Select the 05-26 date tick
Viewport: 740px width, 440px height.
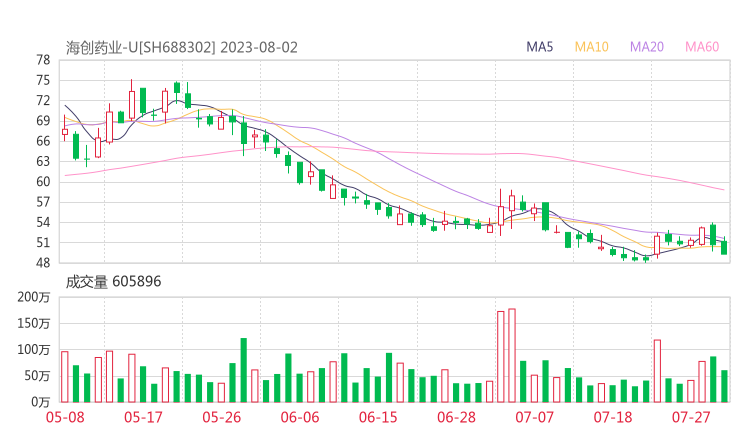point(222,417)
